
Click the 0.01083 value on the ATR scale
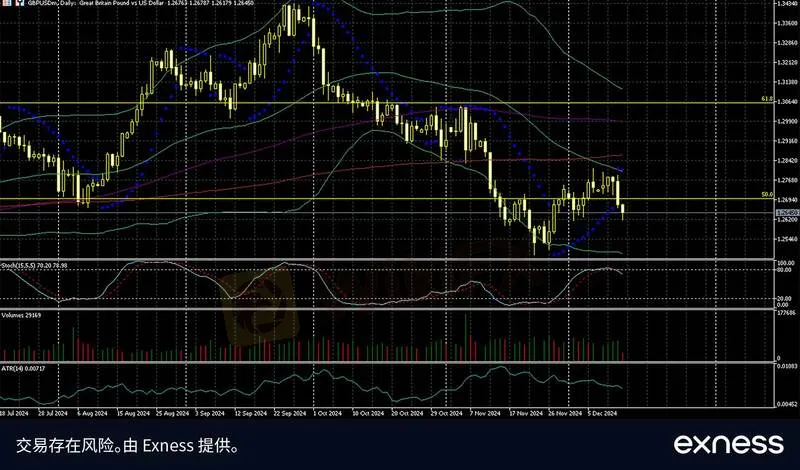coord(785,369)
